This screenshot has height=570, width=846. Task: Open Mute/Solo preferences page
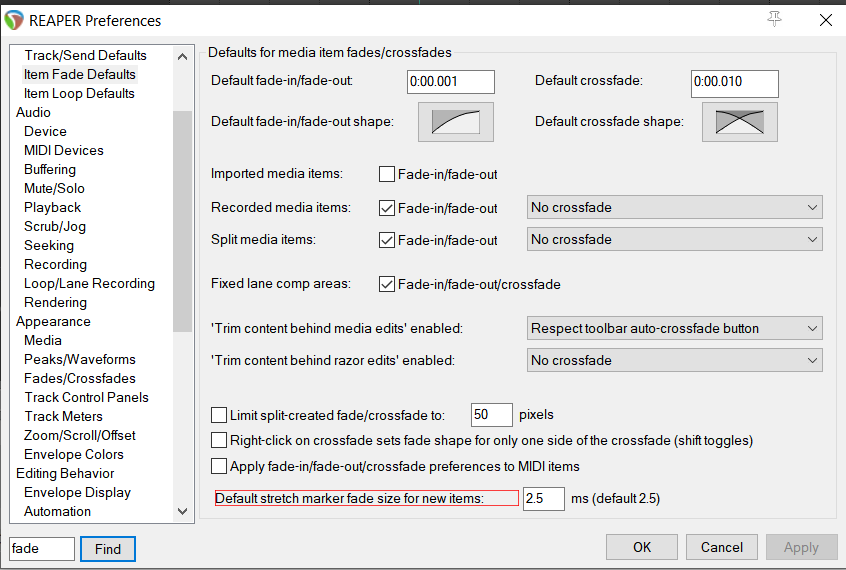pos(54,188)
